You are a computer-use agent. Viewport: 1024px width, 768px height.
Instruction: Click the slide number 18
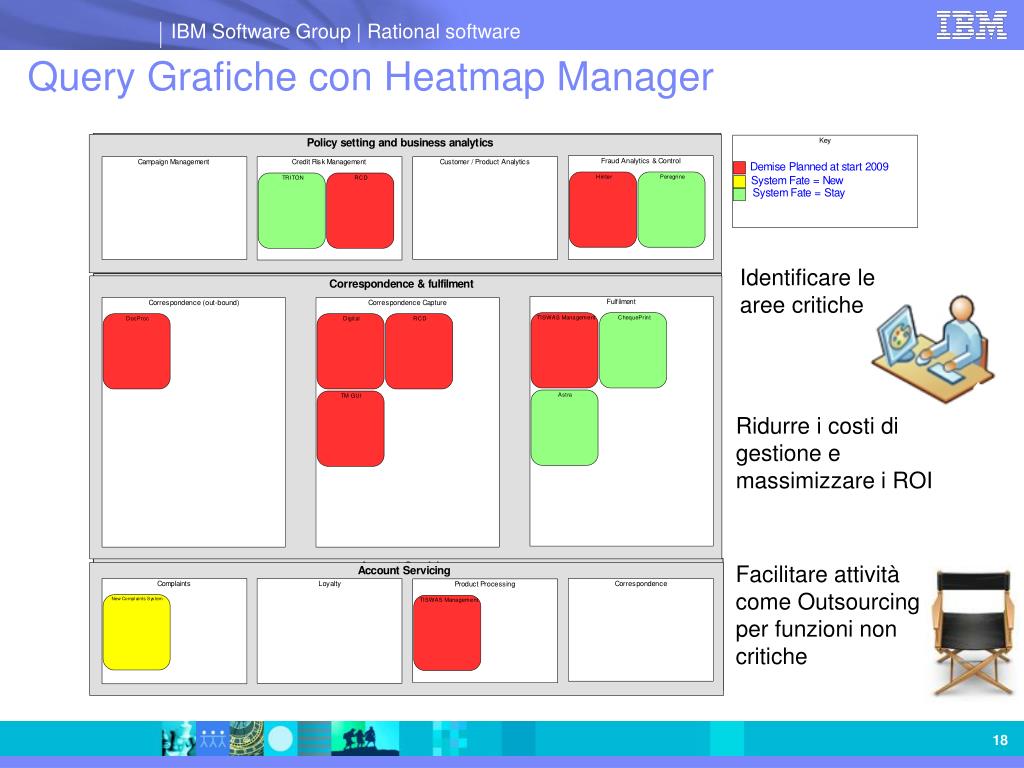[1000, 740]
